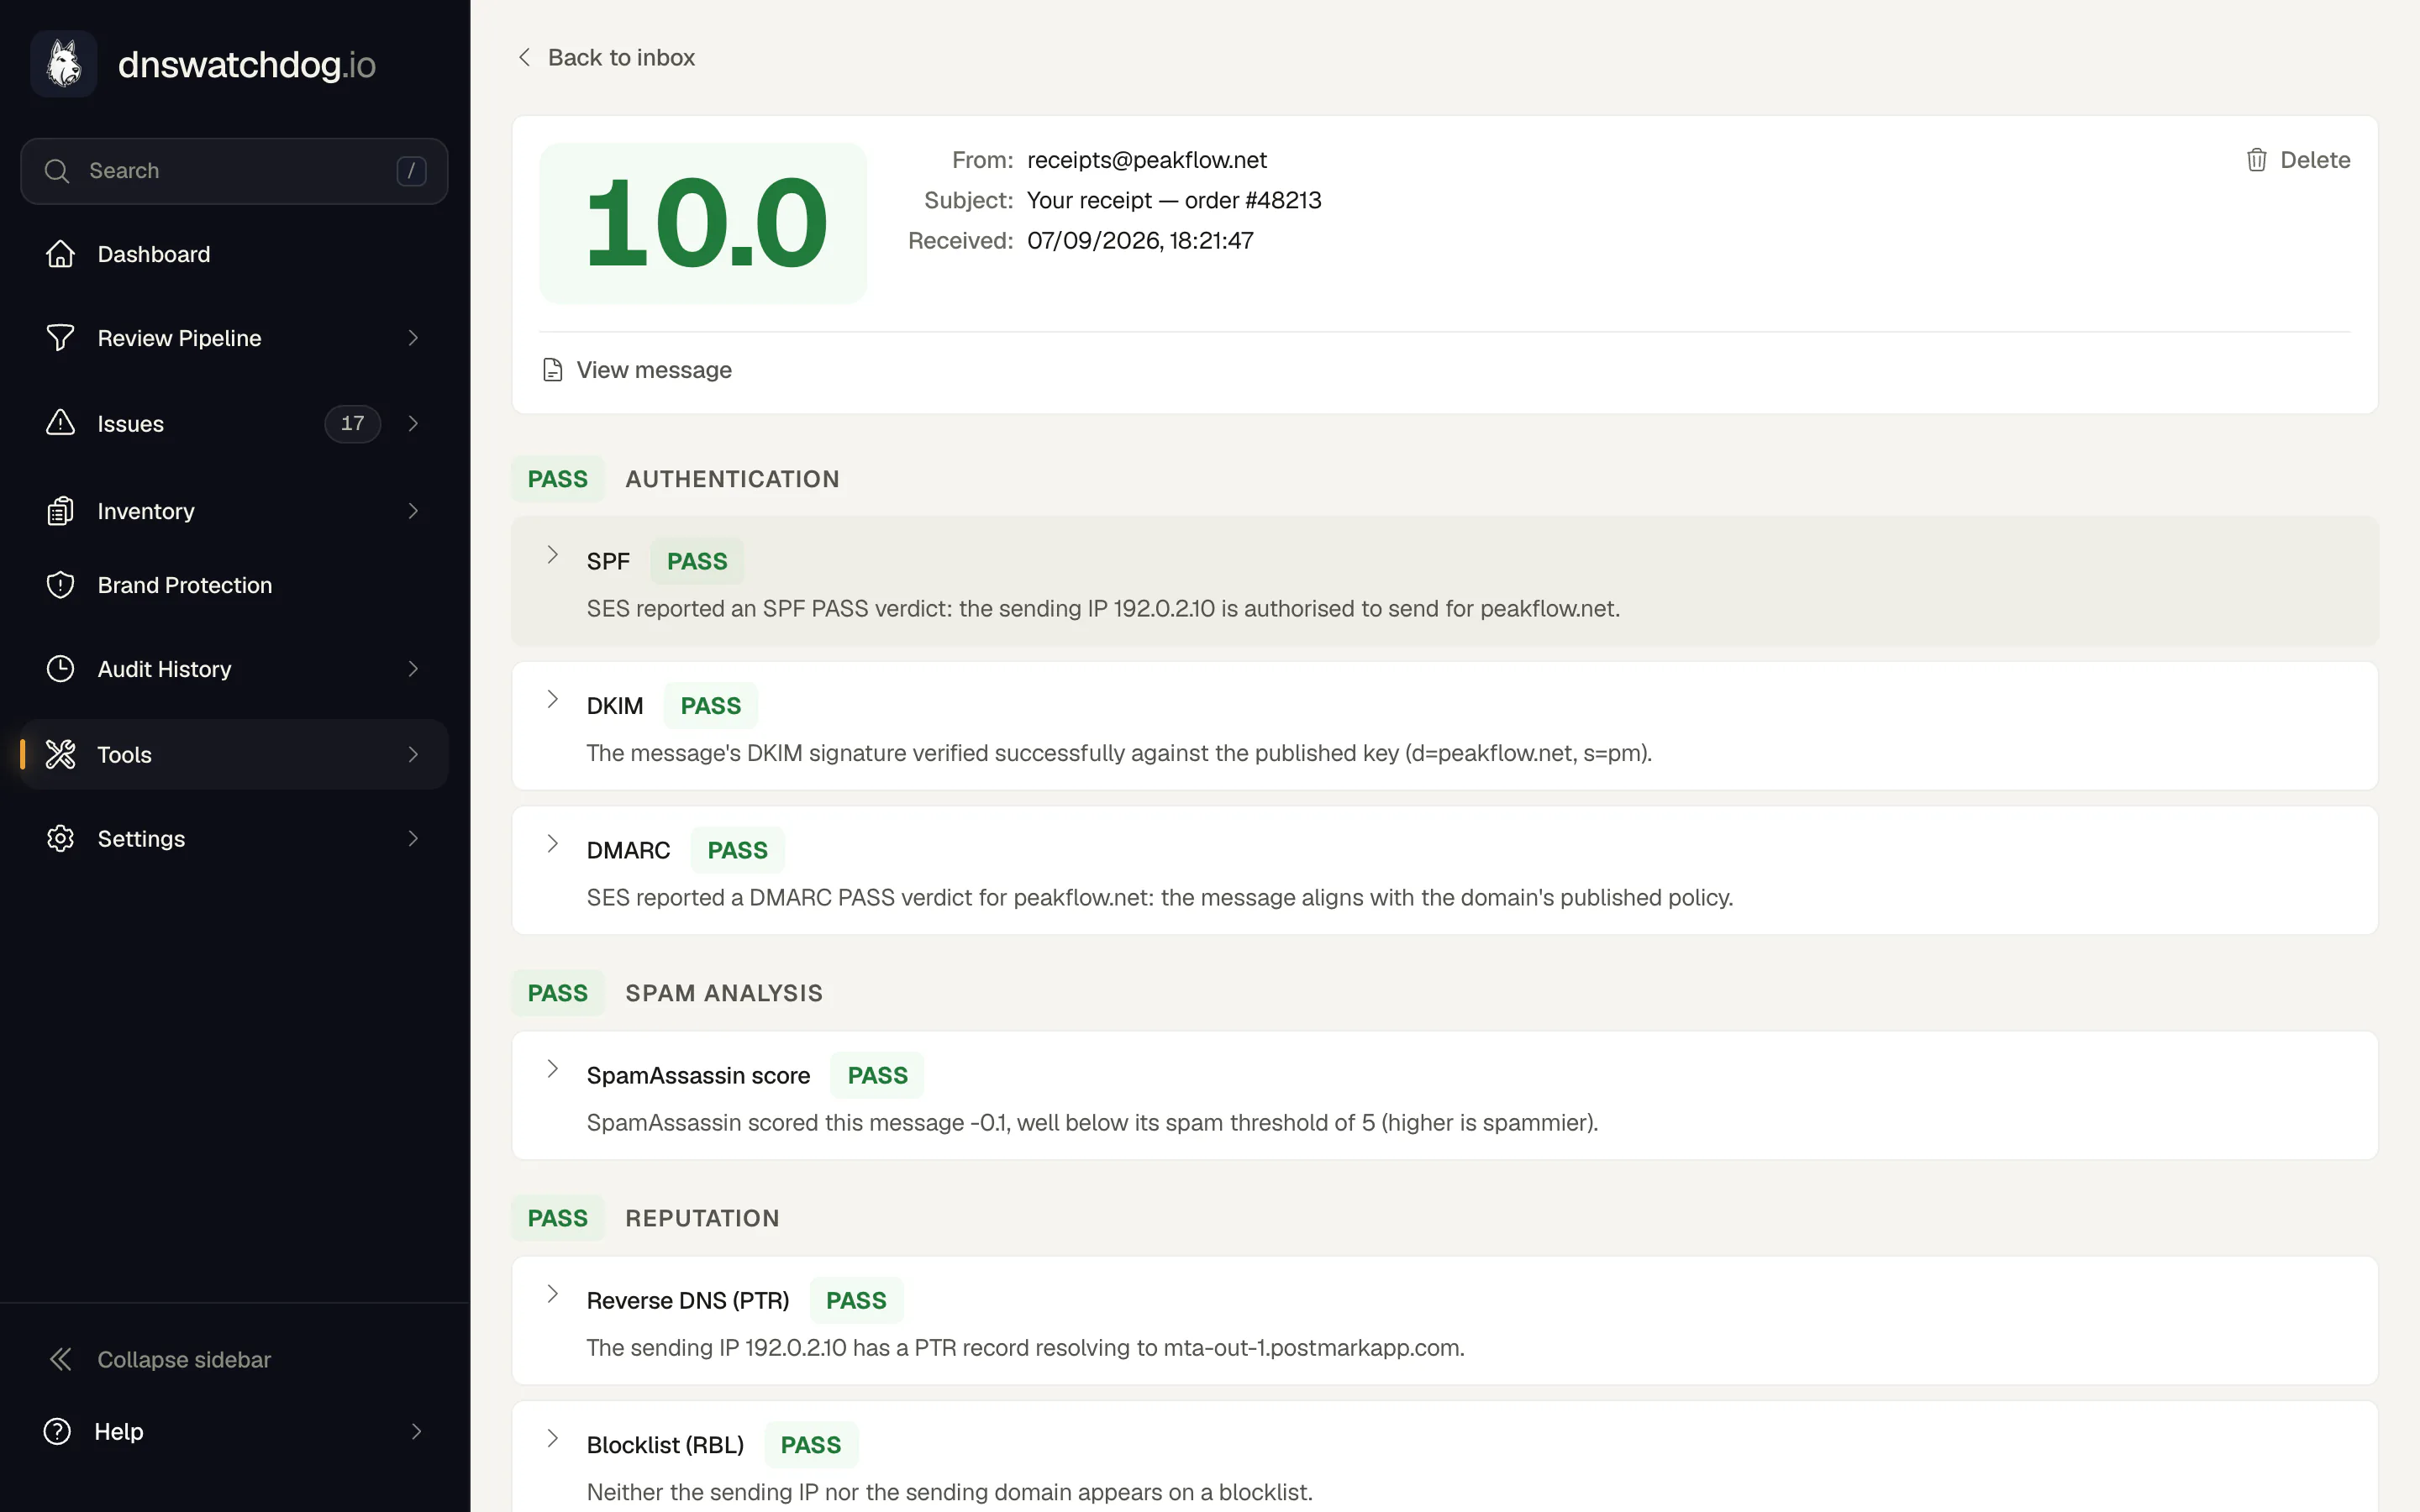Viewport: 2420px width, 1512px height.
Task: Expand the Inventory submenu chevron
Action: click(x=413, y=511)
